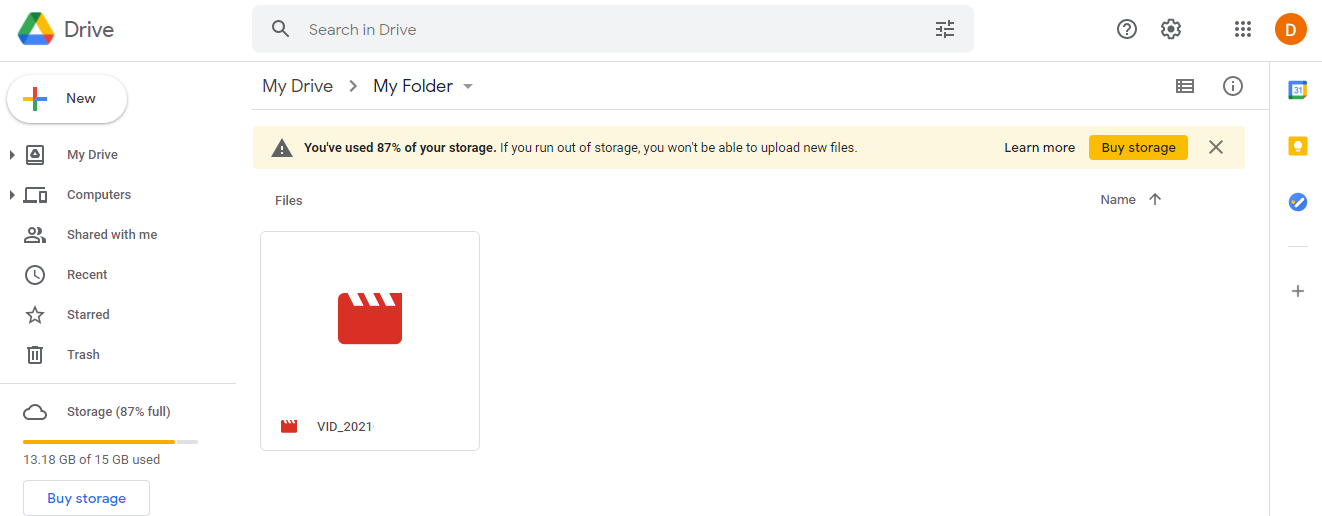
Task: Switch to list layout view
Action: pyautogui.click(x=1185, y=86)
